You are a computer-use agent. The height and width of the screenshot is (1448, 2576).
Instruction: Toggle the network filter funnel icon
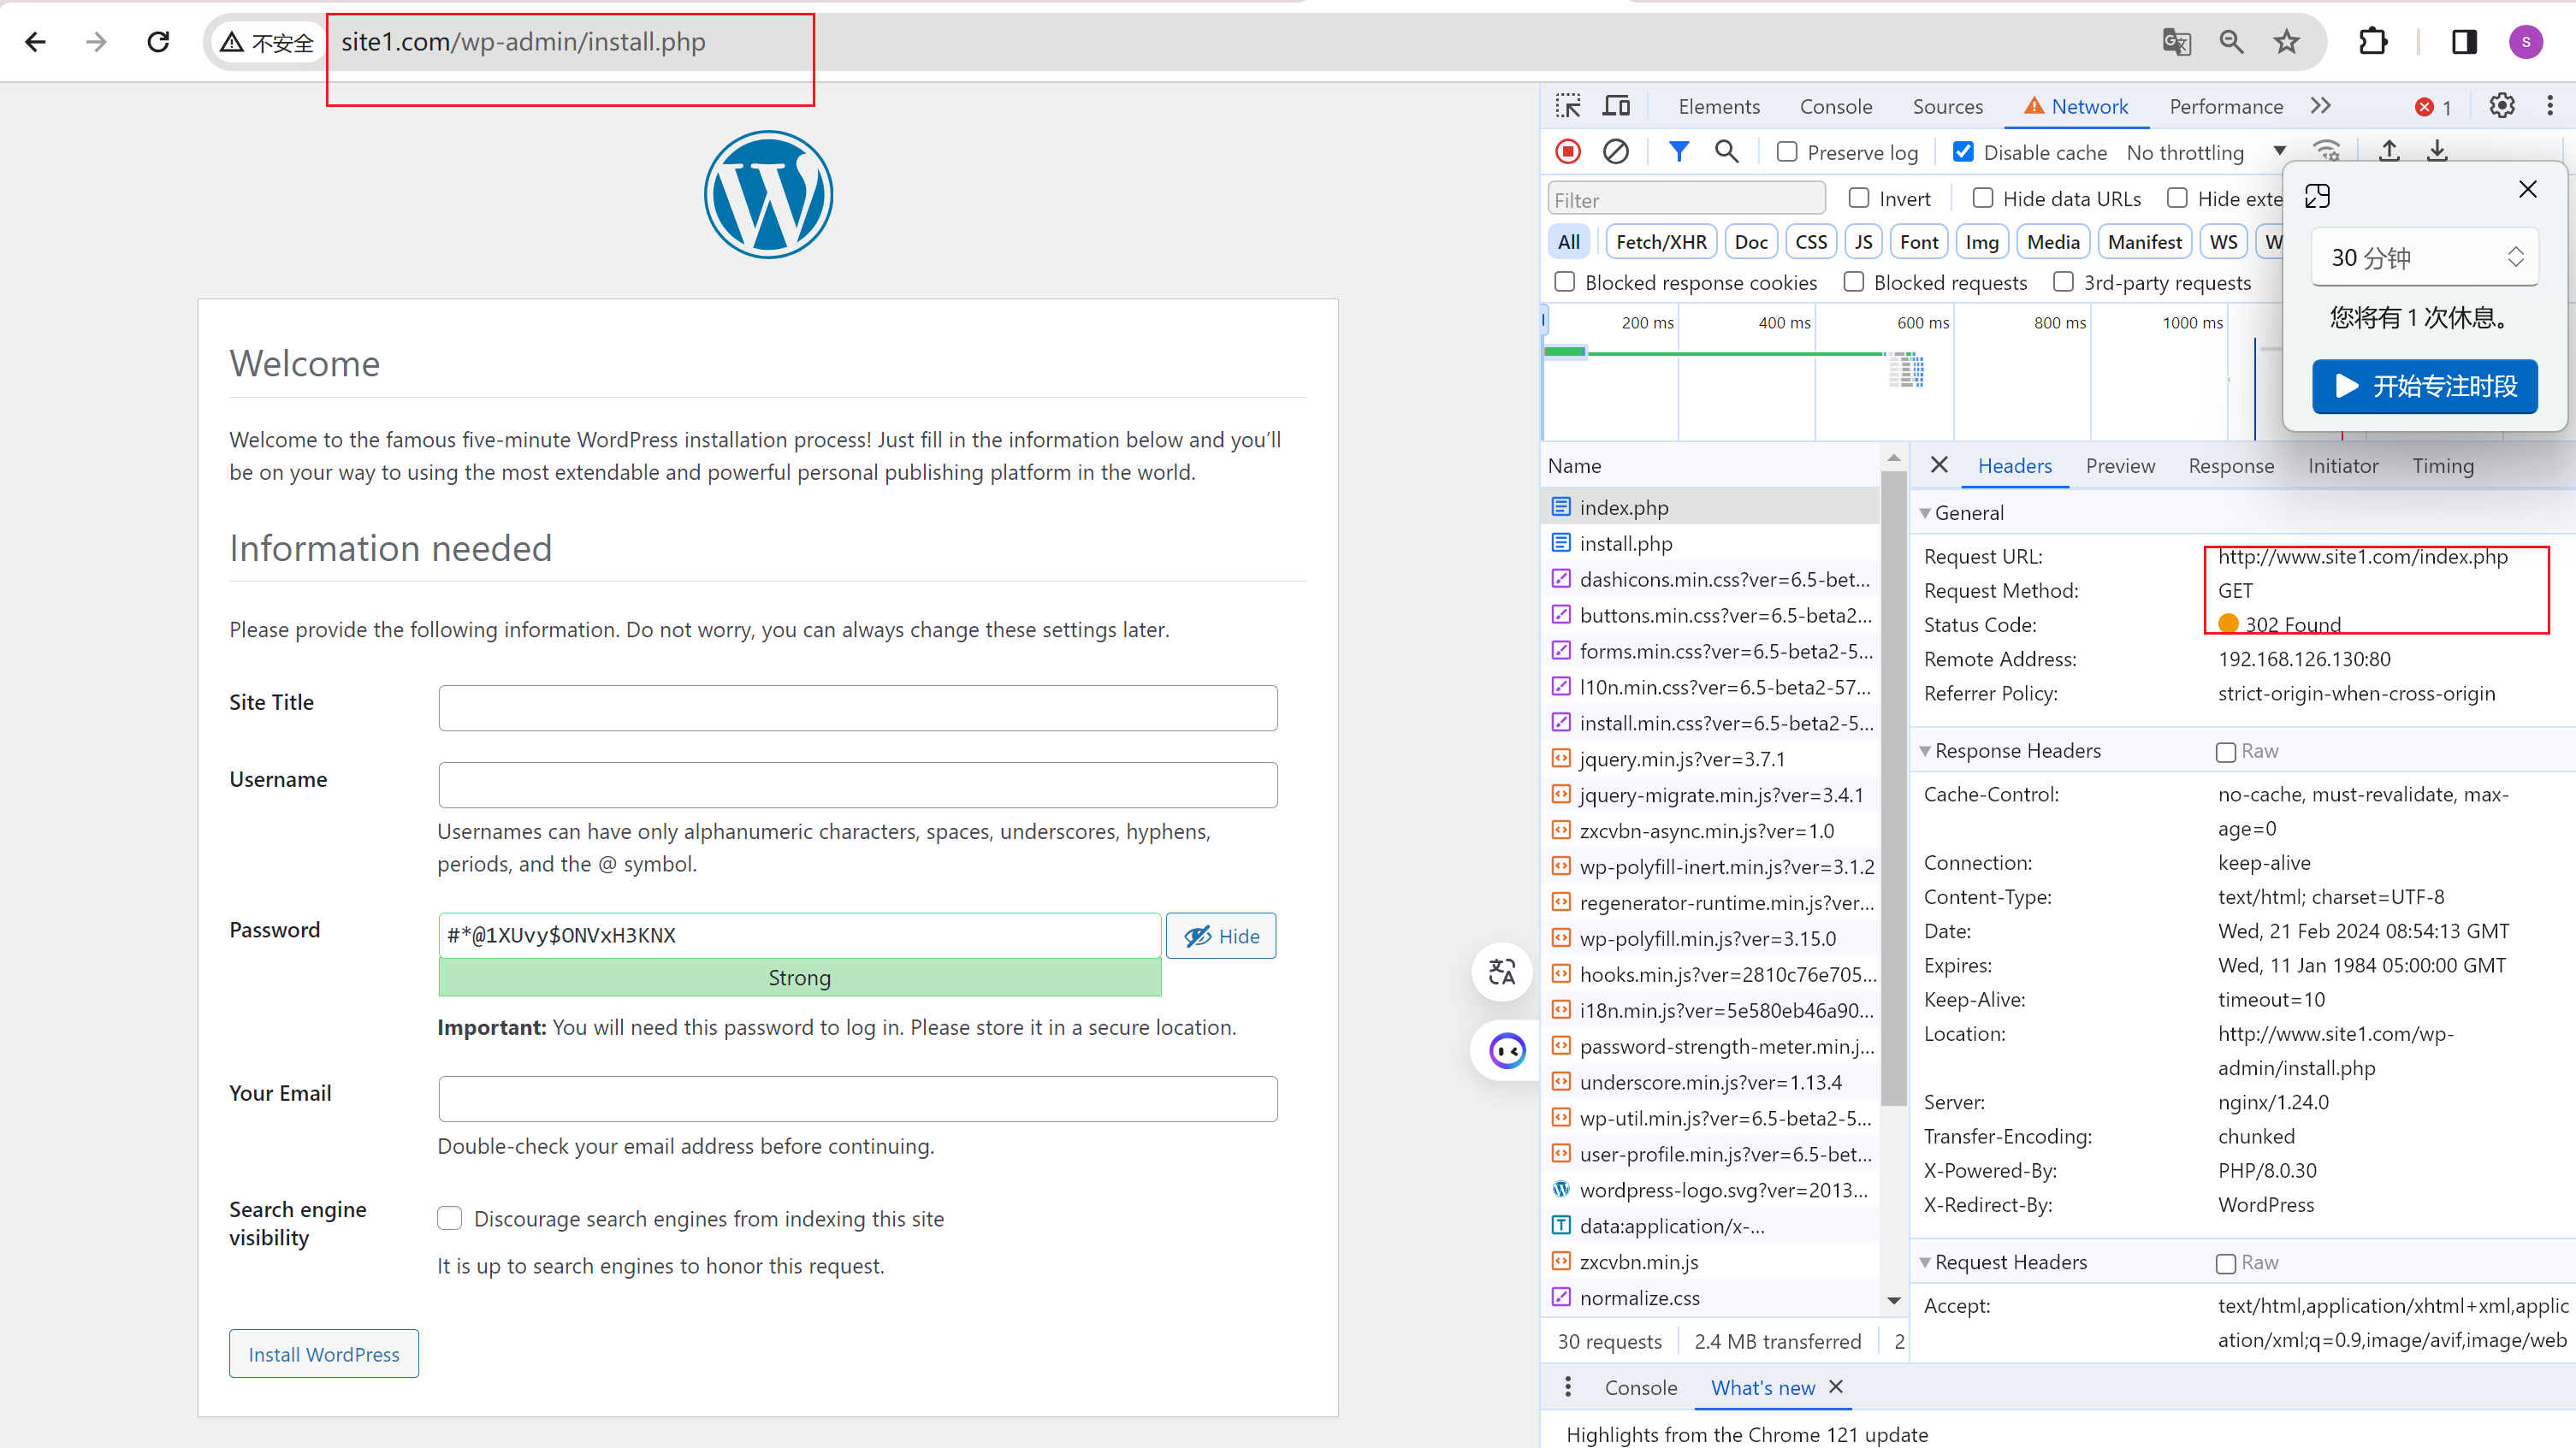click(1679, 152)
